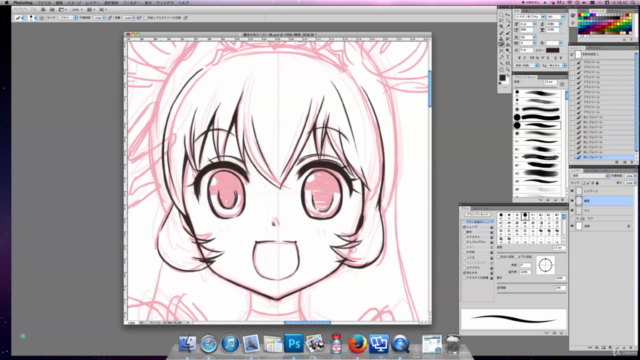Screen dimensions: 640x360
Task: Open the ファイル (File) menu
Action: tap(44, 2)
